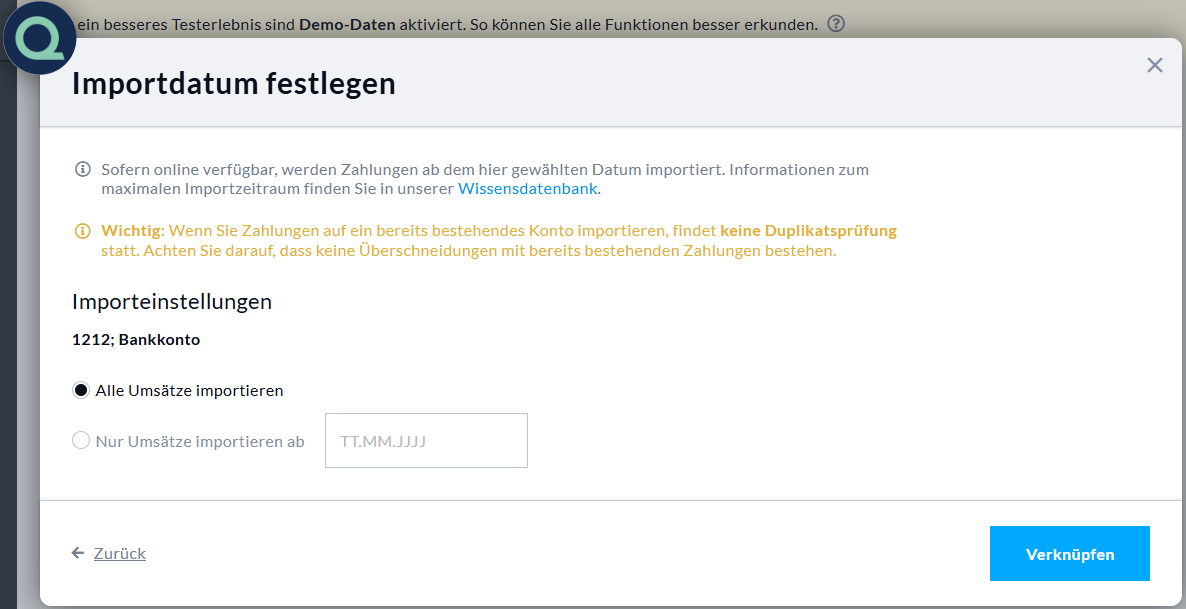Click the orange warning icon before 'Wichtig'
The width and height of the screenshot is (1186, 609).
click(x=83, y=231)
